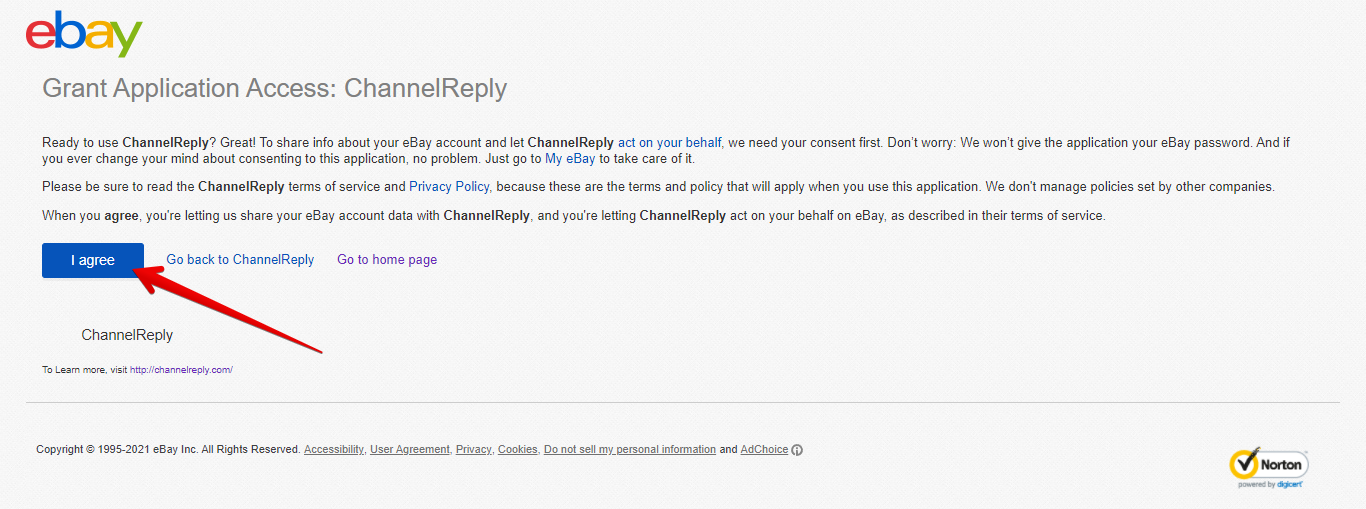Open the Cookies footer link
This screenshot has width=1366, height=509.
point(518,450)
